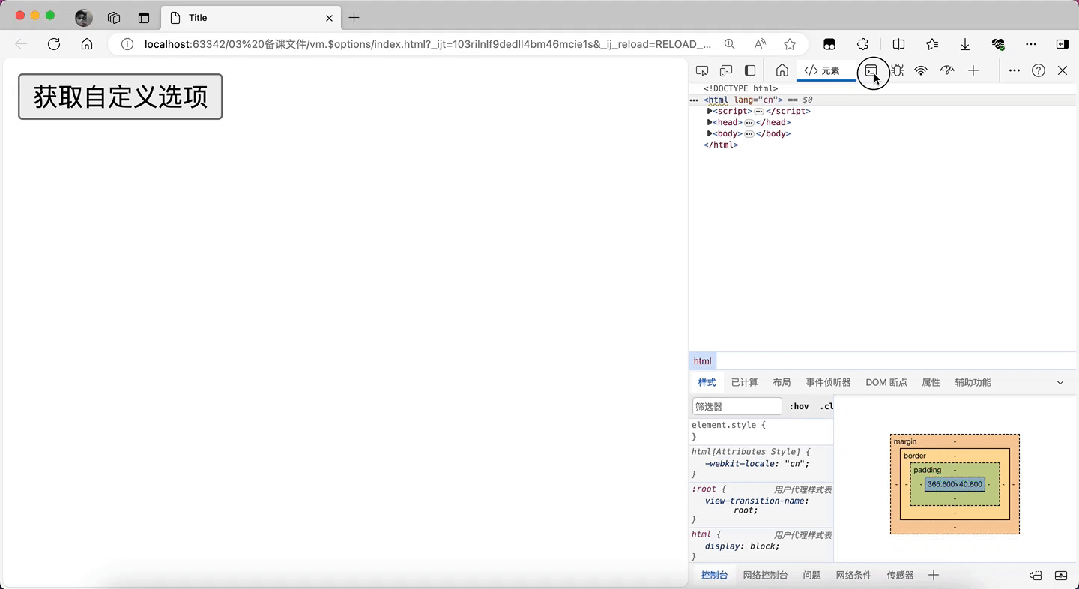This screenshot has width=1079, height=589.
Task: Switch to the 样式 styles tab
Action: [707, 383]
